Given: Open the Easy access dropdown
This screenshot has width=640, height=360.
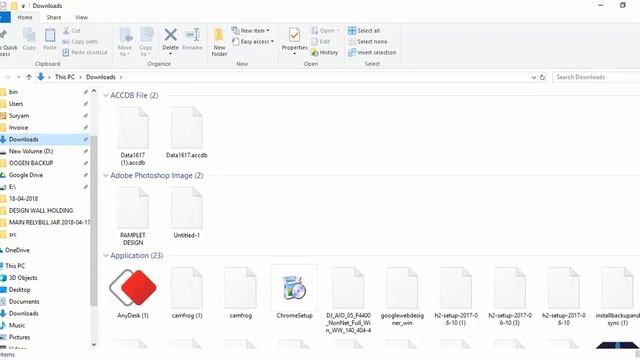Looking at the screenshot, I should point(253,42).
